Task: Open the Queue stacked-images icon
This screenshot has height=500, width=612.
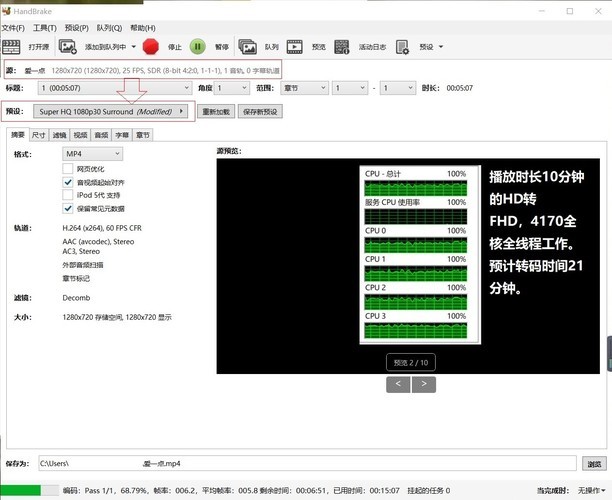Action: coord(247,47)
